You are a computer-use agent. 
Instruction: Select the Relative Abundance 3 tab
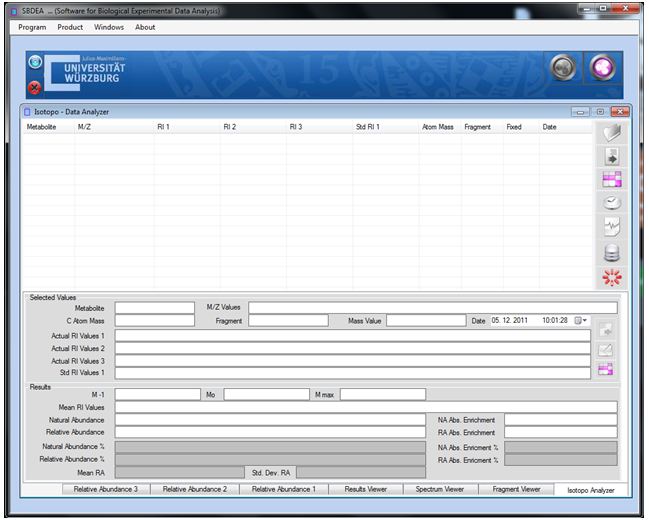tap(107, 490)
